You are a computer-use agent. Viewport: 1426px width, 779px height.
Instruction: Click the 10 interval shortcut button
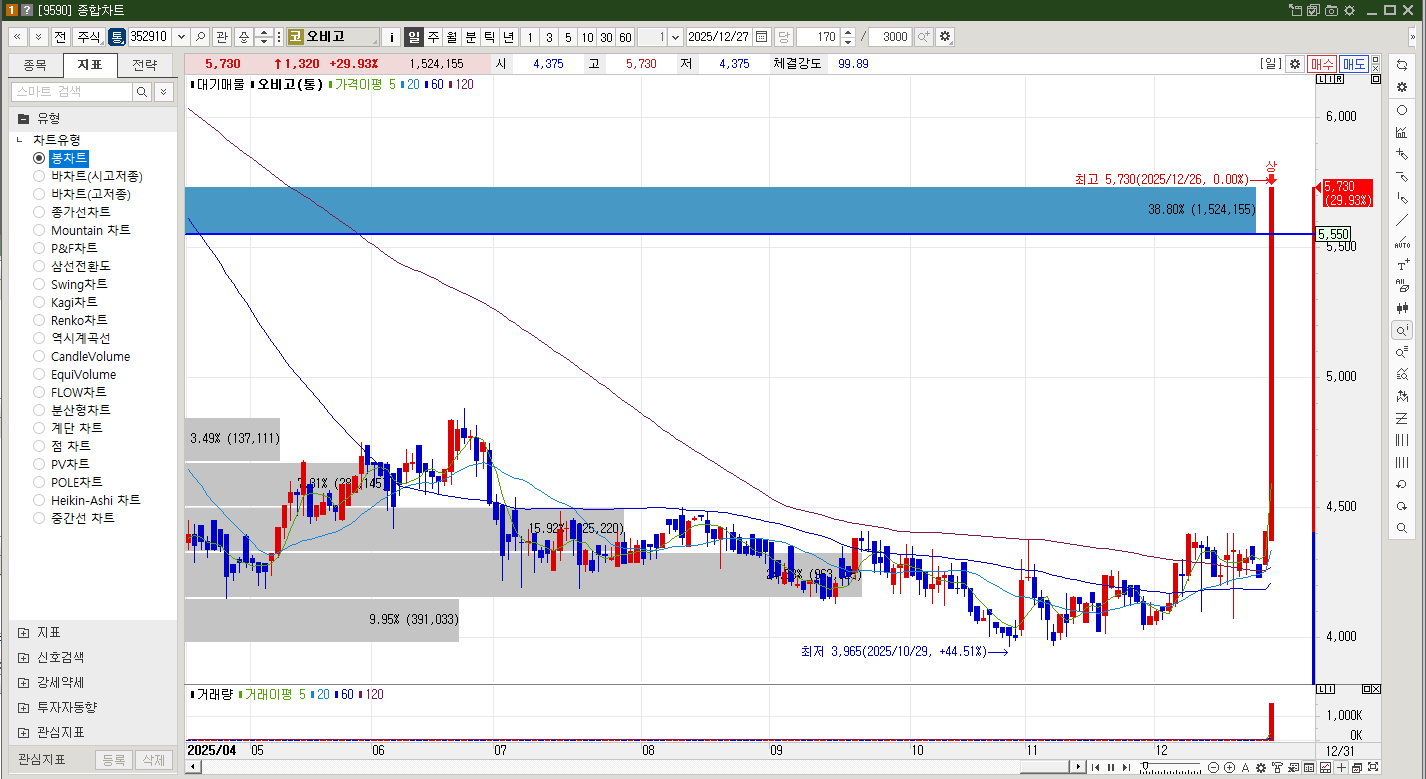pos(587,37)
